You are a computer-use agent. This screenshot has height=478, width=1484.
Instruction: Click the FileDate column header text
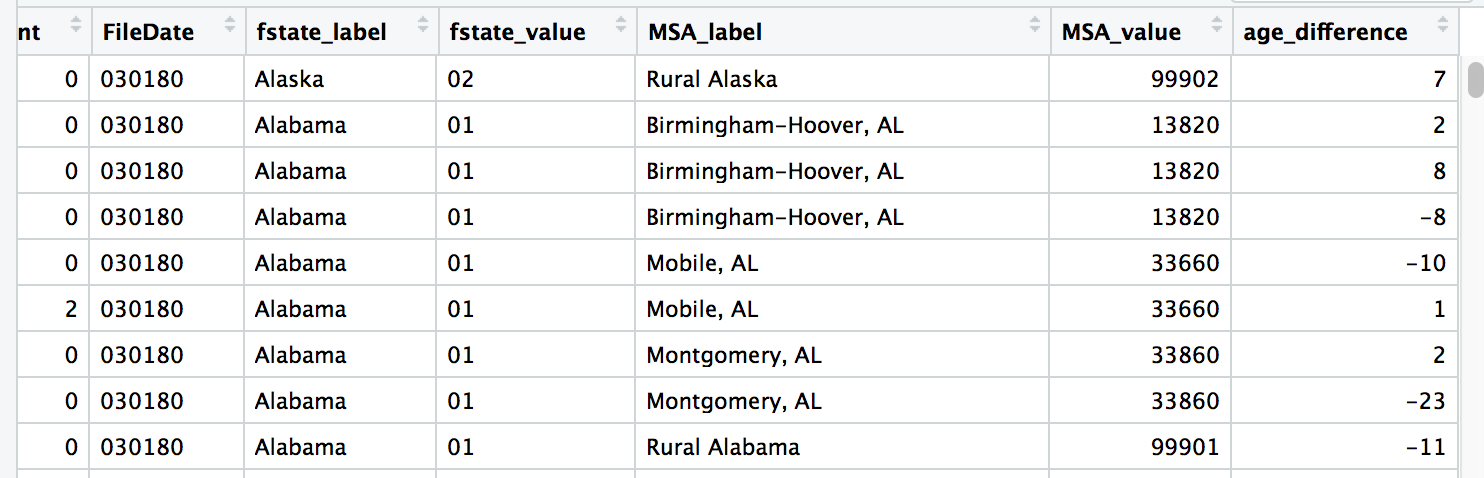(x=147, y=32)
